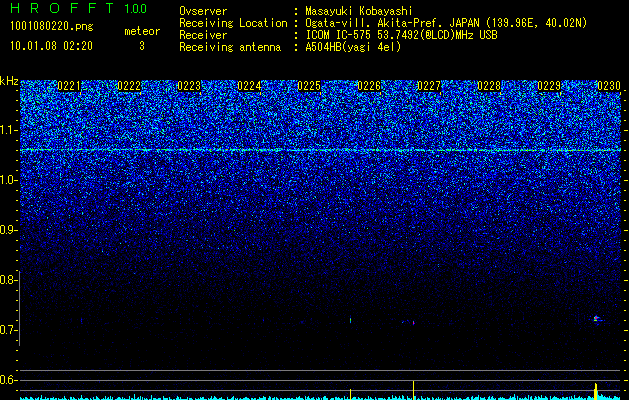Click the meteor echo near 0230
The image size is (629, 400).
tap(597, 319)
